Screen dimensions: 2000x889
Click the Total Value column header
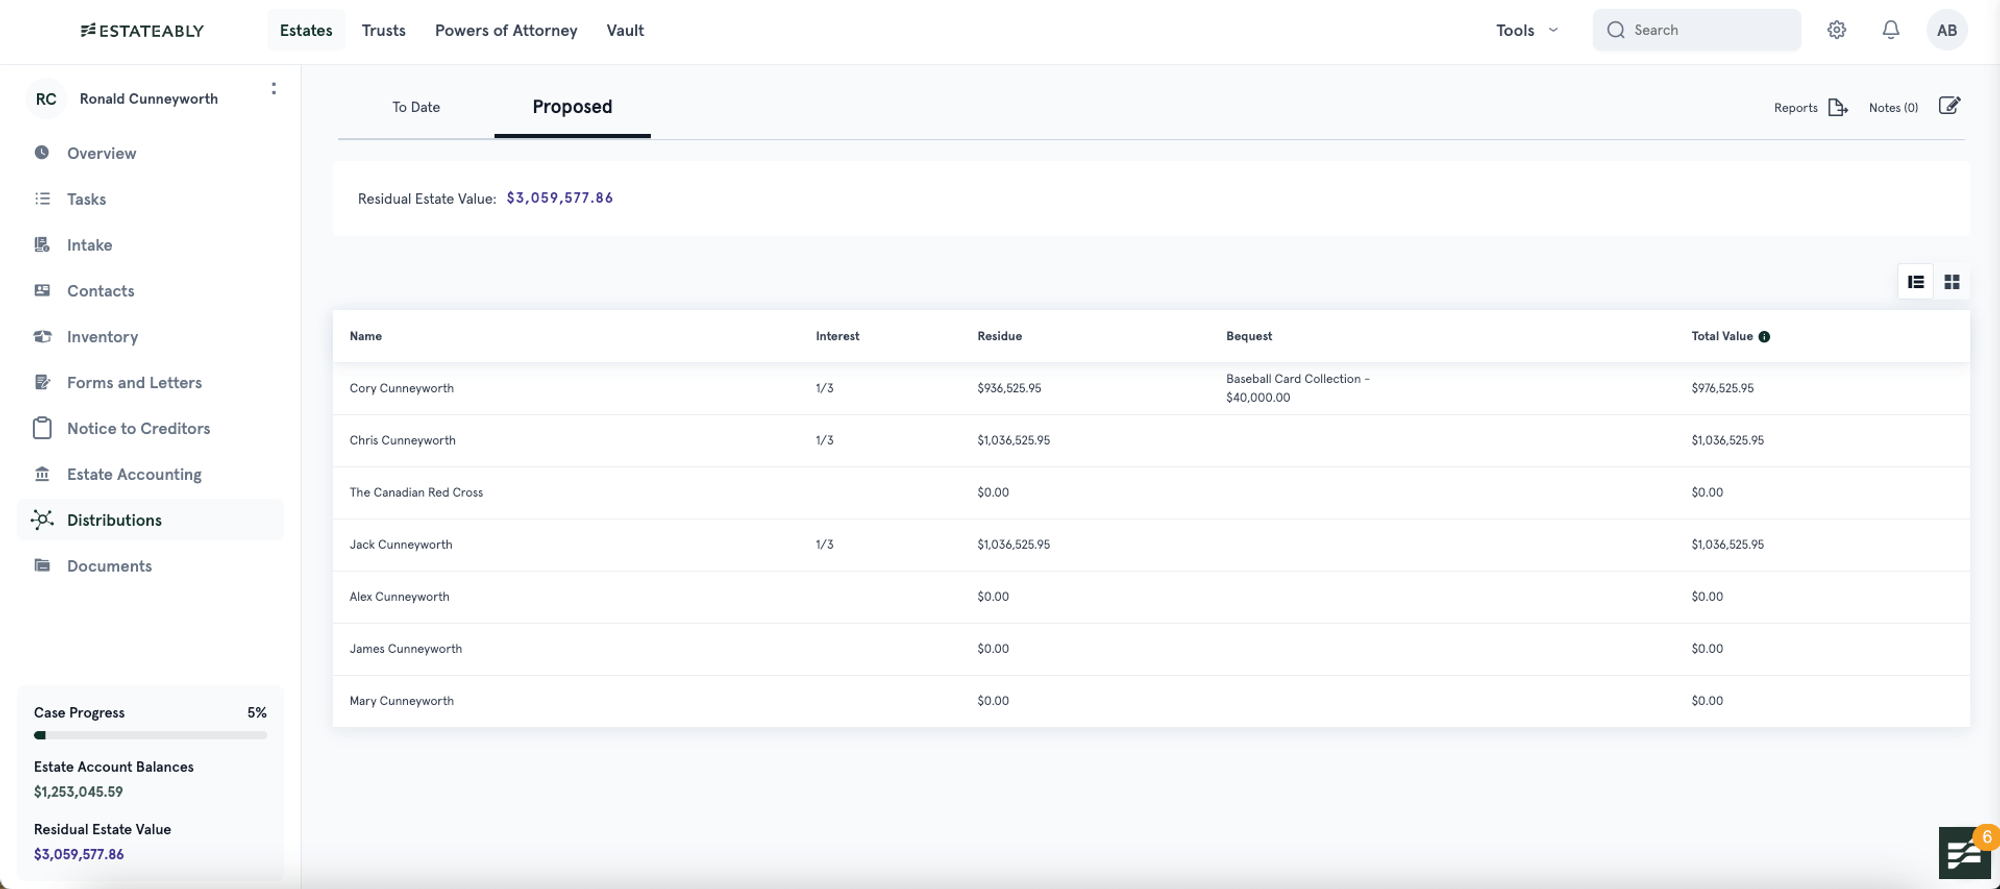(x=1722, y=336)
